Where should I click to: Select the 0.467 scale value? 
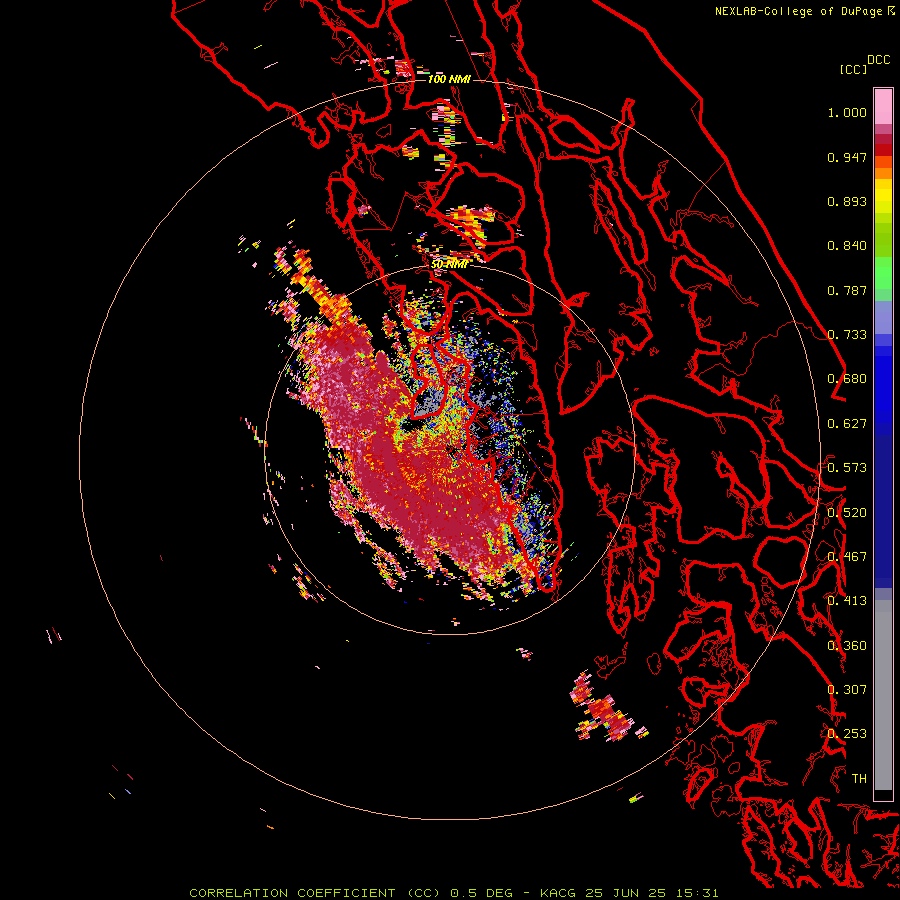click(847, 557)
